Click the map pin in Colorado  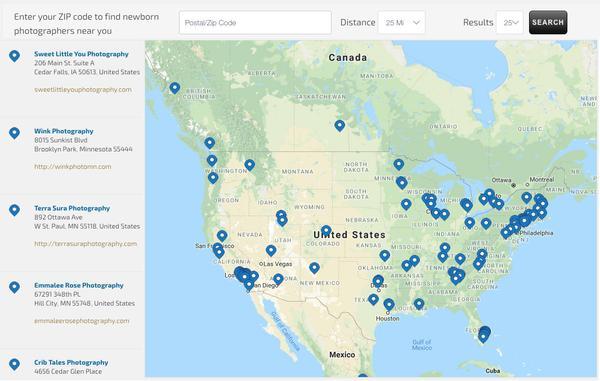point(326,230)
